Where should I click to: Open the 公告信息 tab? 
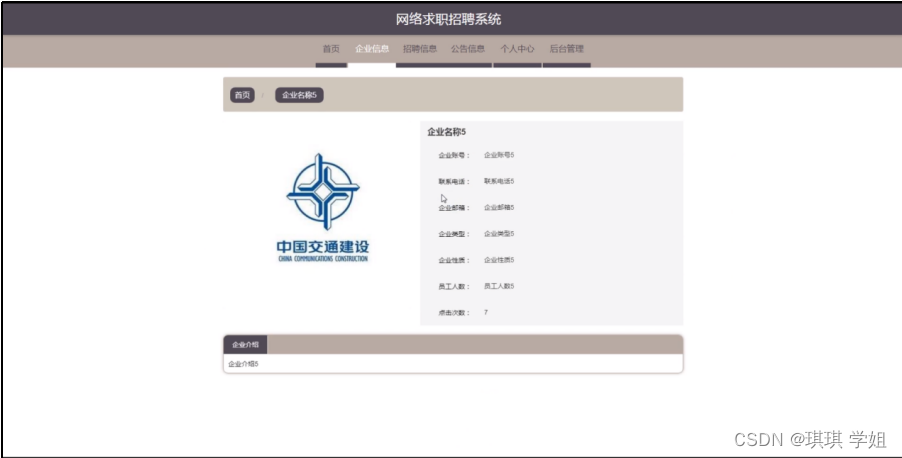(x=468, y=49)
